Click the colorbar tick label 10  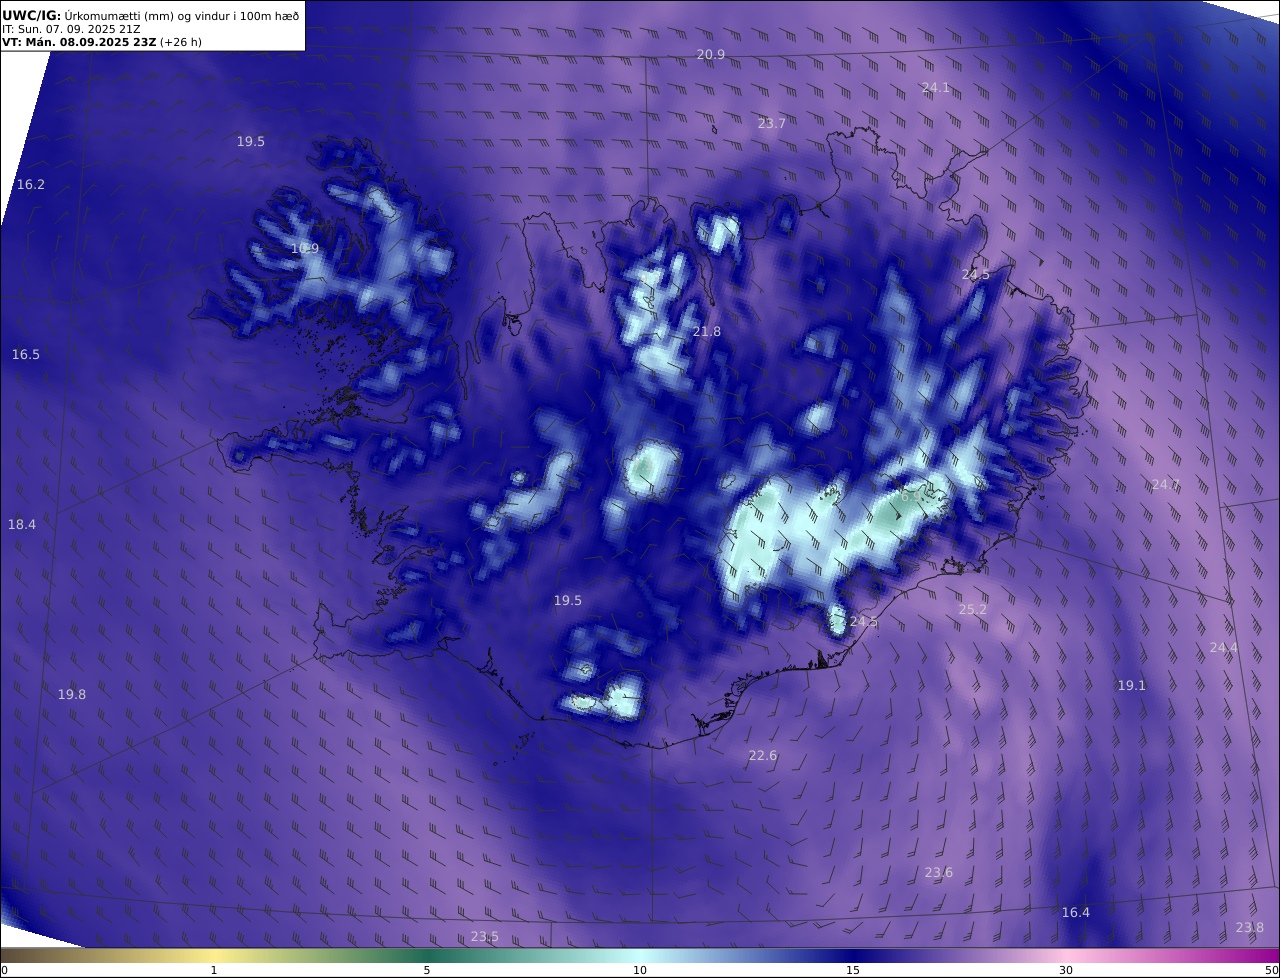(640, 970)
